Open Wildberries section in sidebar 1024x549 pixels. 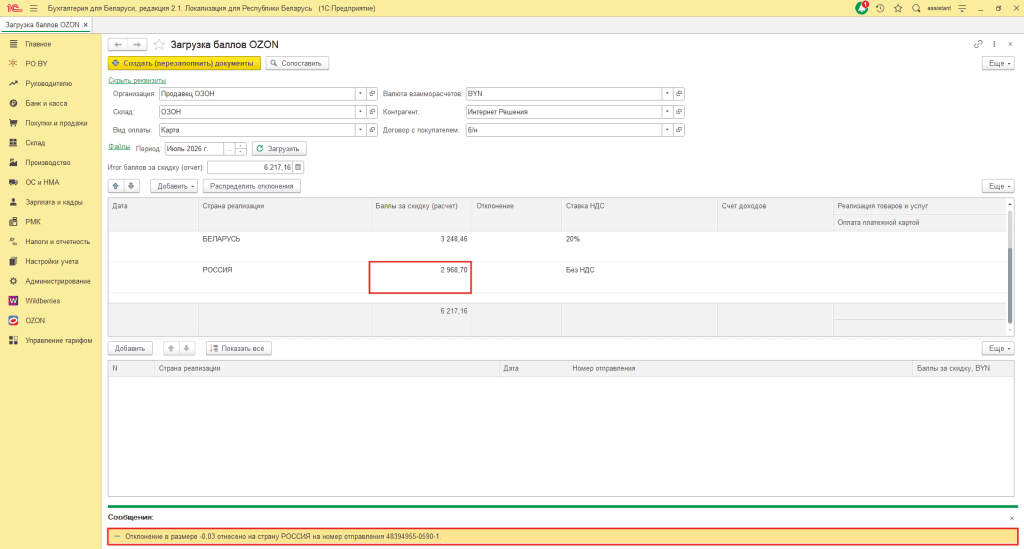click(42, 301)
